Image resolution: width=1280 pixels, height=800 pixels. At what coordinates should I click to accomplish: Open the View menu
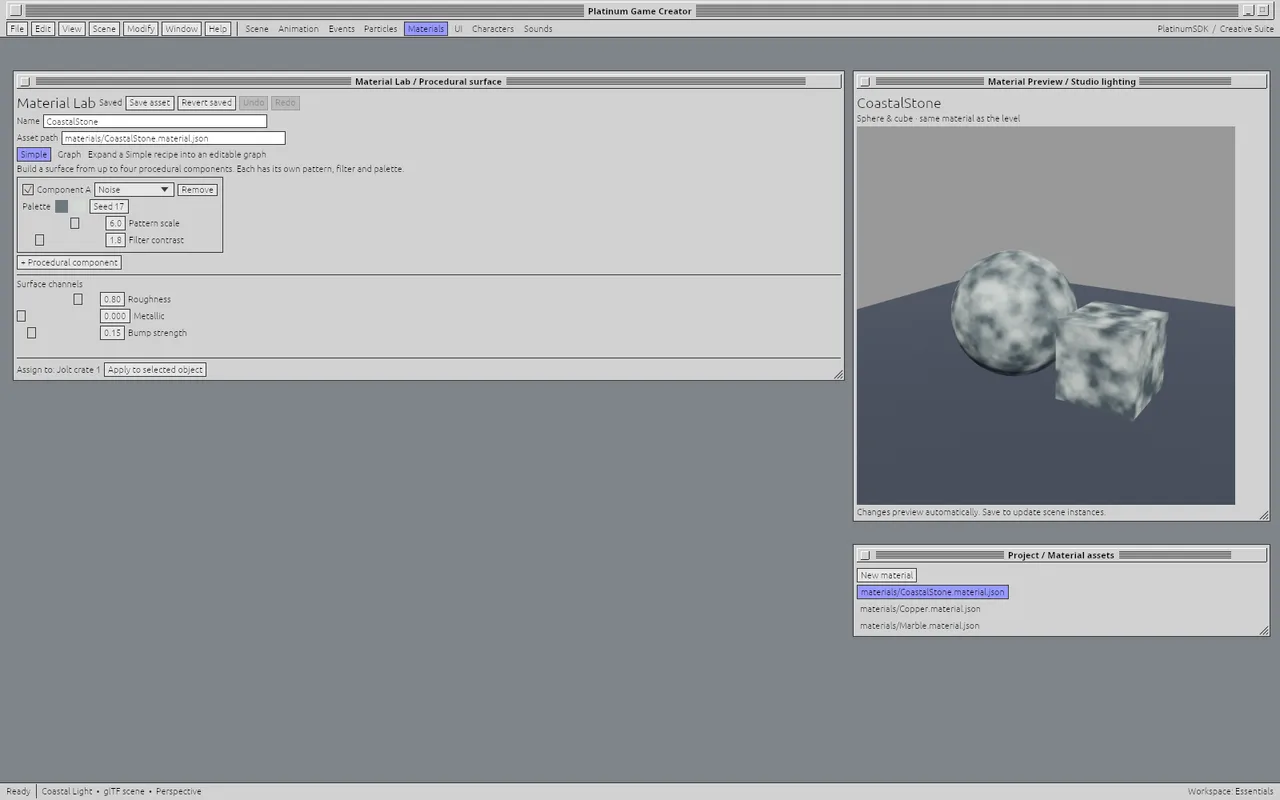(x=72, y=29)
